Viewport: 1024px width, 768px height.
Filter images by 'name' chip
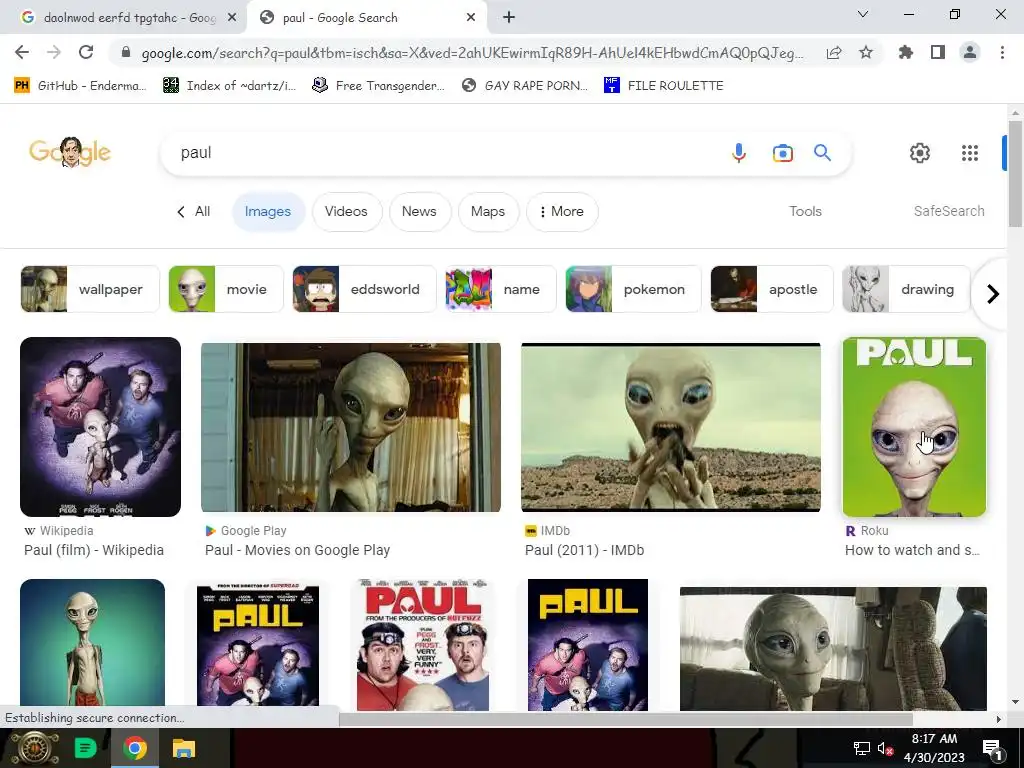pos(501,289)
